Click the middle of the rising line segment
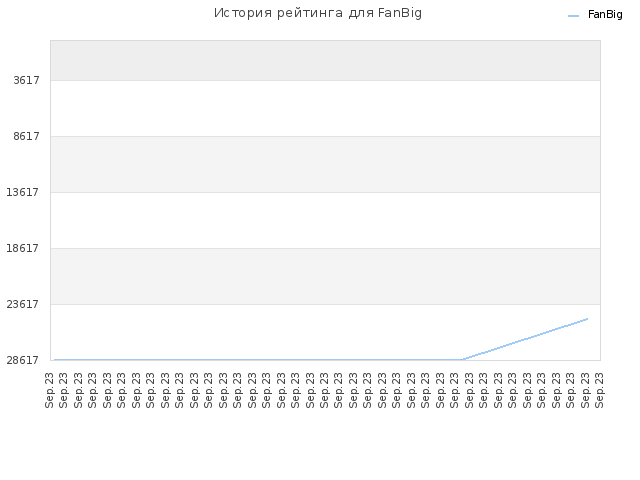Screen dimensions: 640x480 (x=525, y=339)
